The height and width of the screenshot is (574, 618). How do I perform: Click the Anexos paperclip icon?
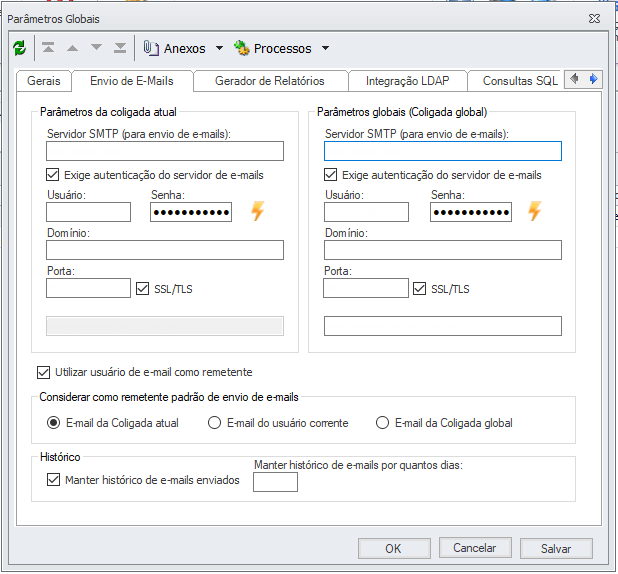tap(151, 48)
